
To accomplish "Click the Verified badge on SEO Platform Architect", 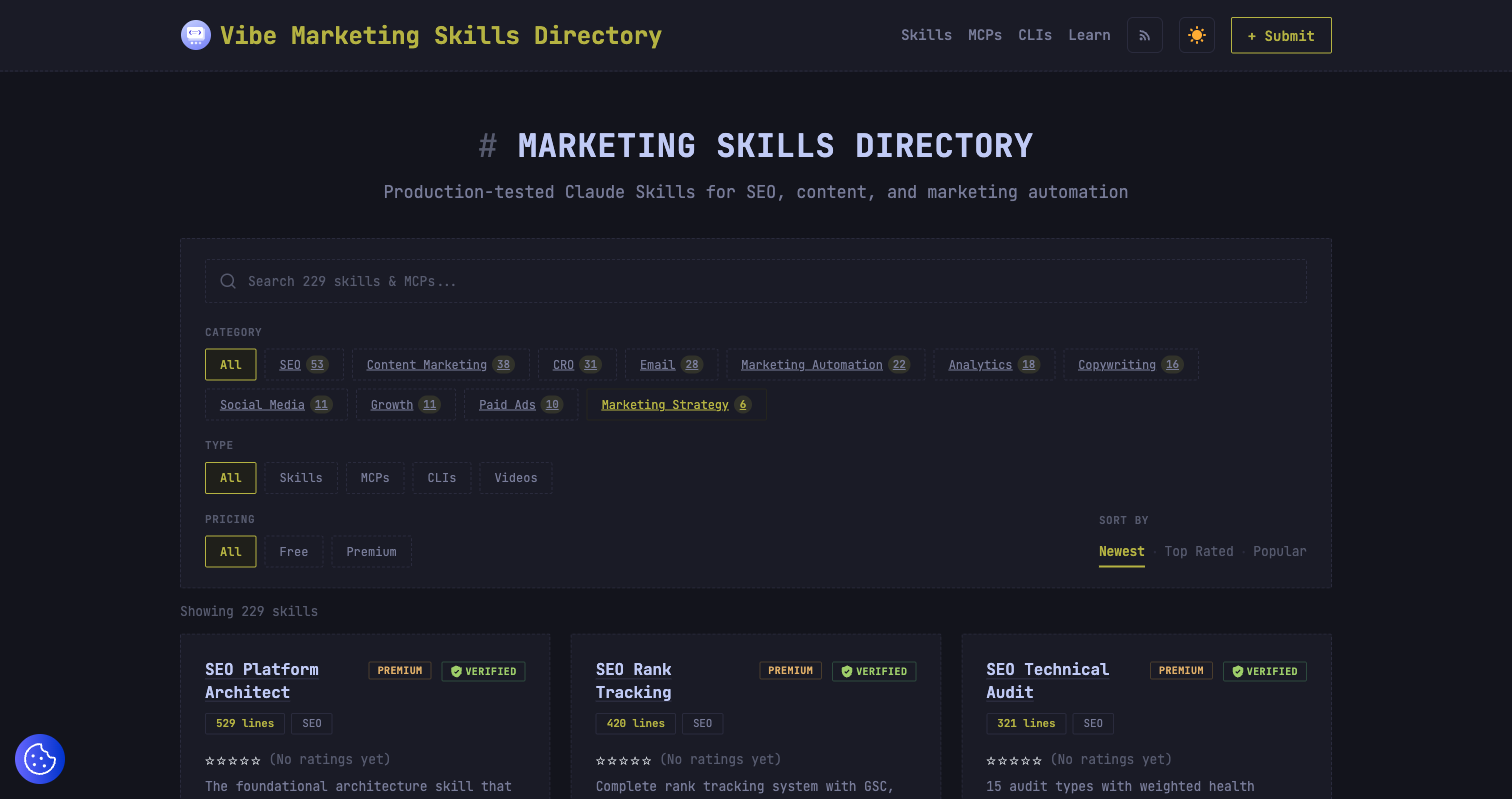I will pos(483,671).
